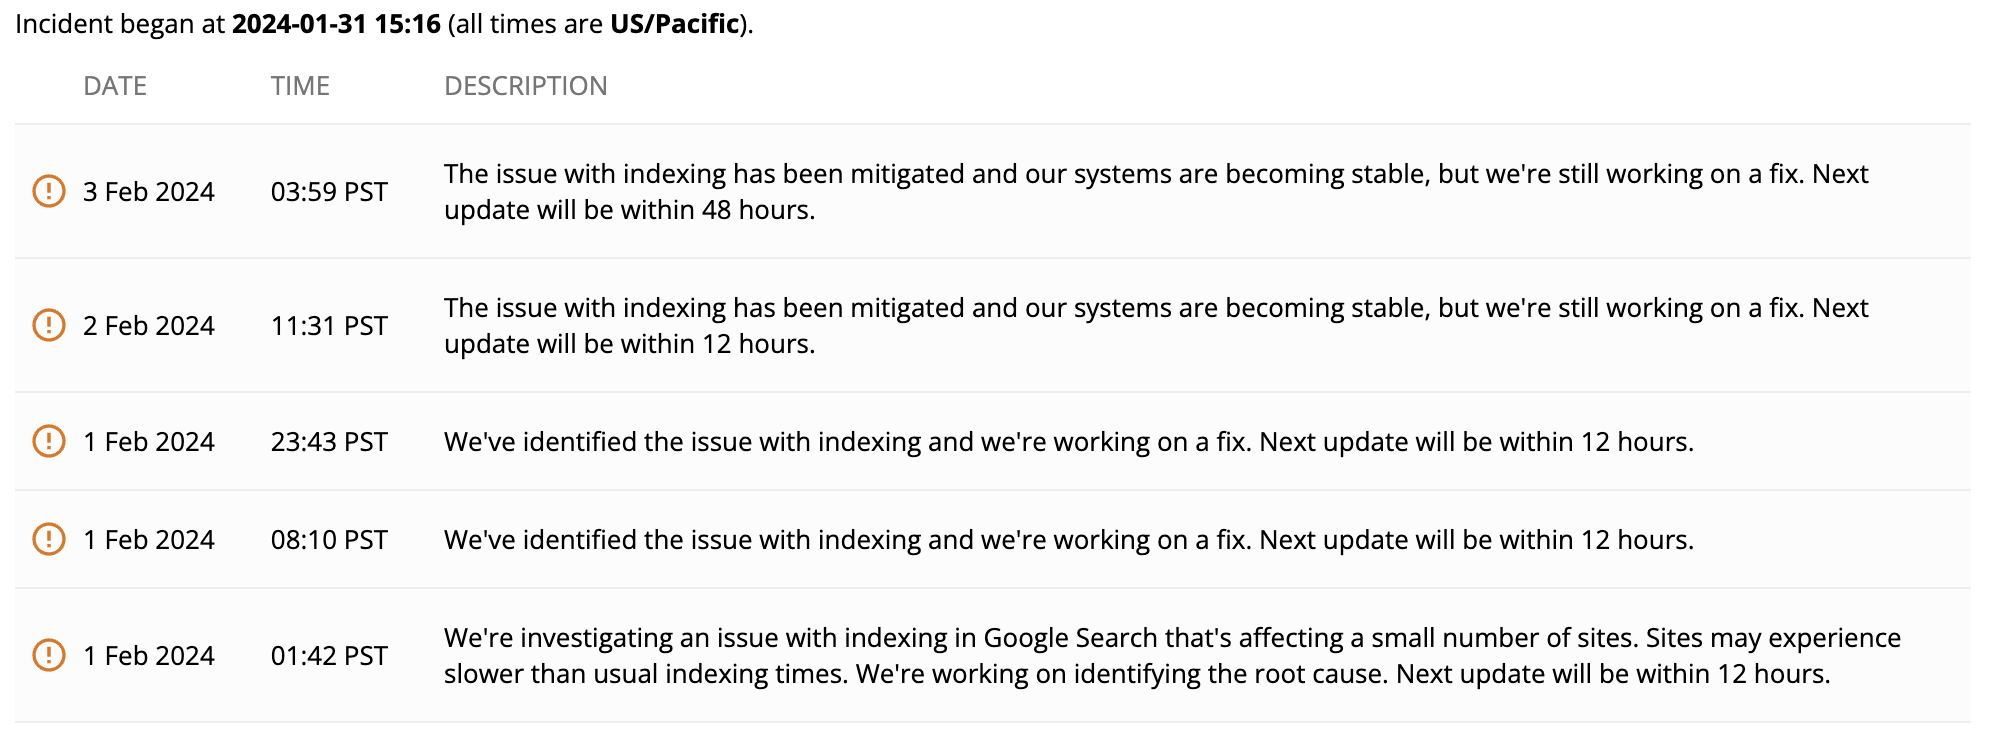Click the 11:31 PST time cell

click(329, 326)
